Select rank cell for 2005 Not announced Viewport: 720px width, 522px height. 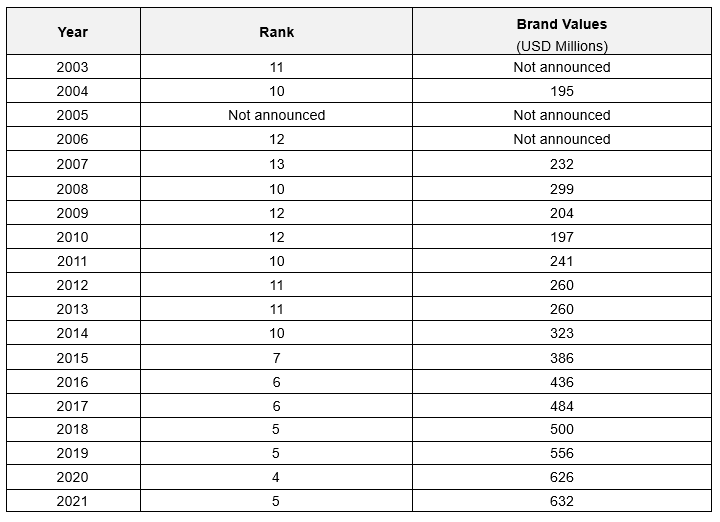tap(276, 115)
